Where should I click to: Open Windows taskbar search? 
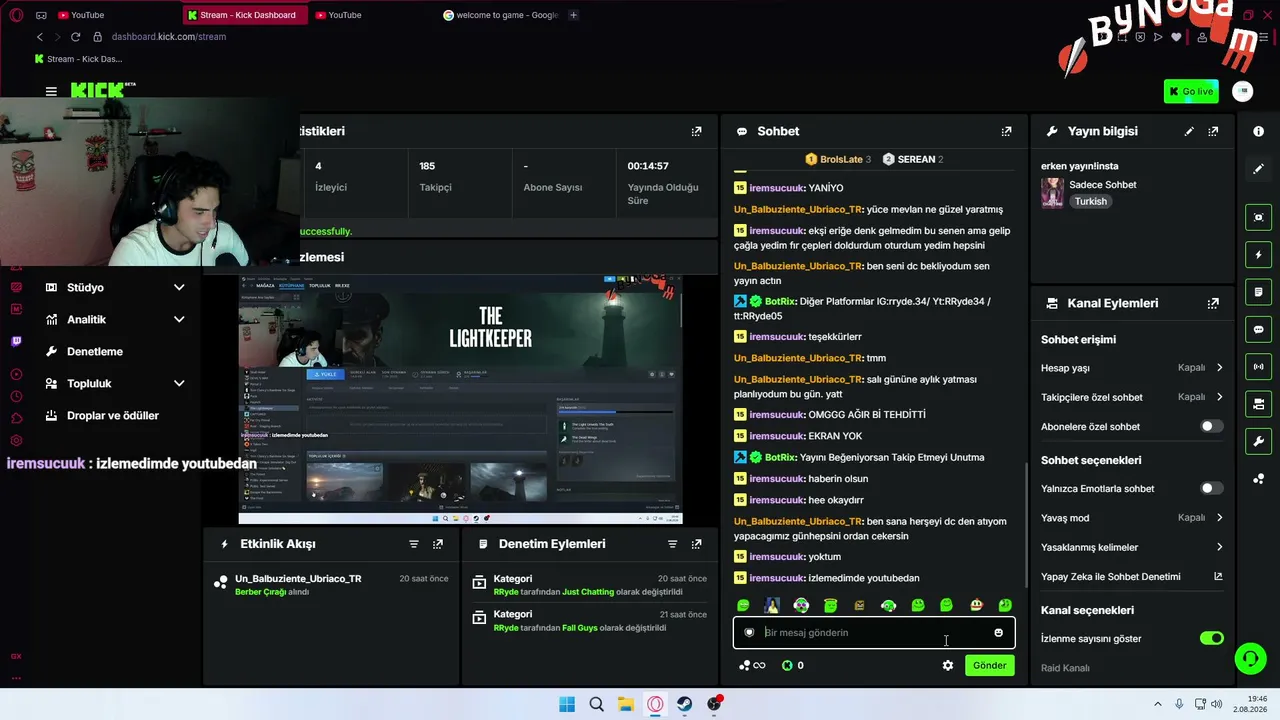pyautogui.click(x=596, y=704)
